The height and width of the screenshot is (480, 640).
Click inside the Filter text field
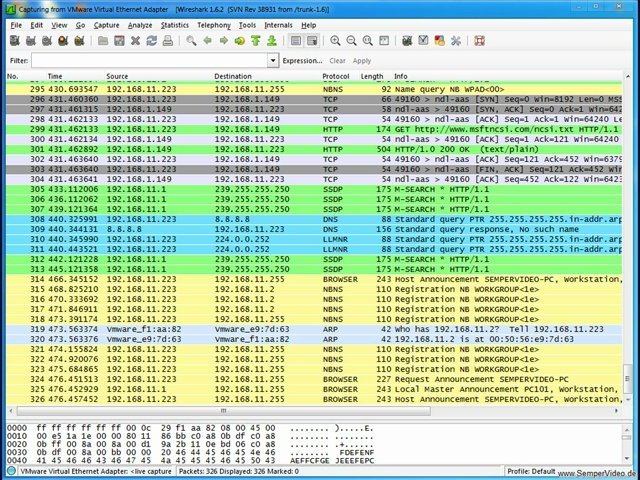tap(150, 61)
